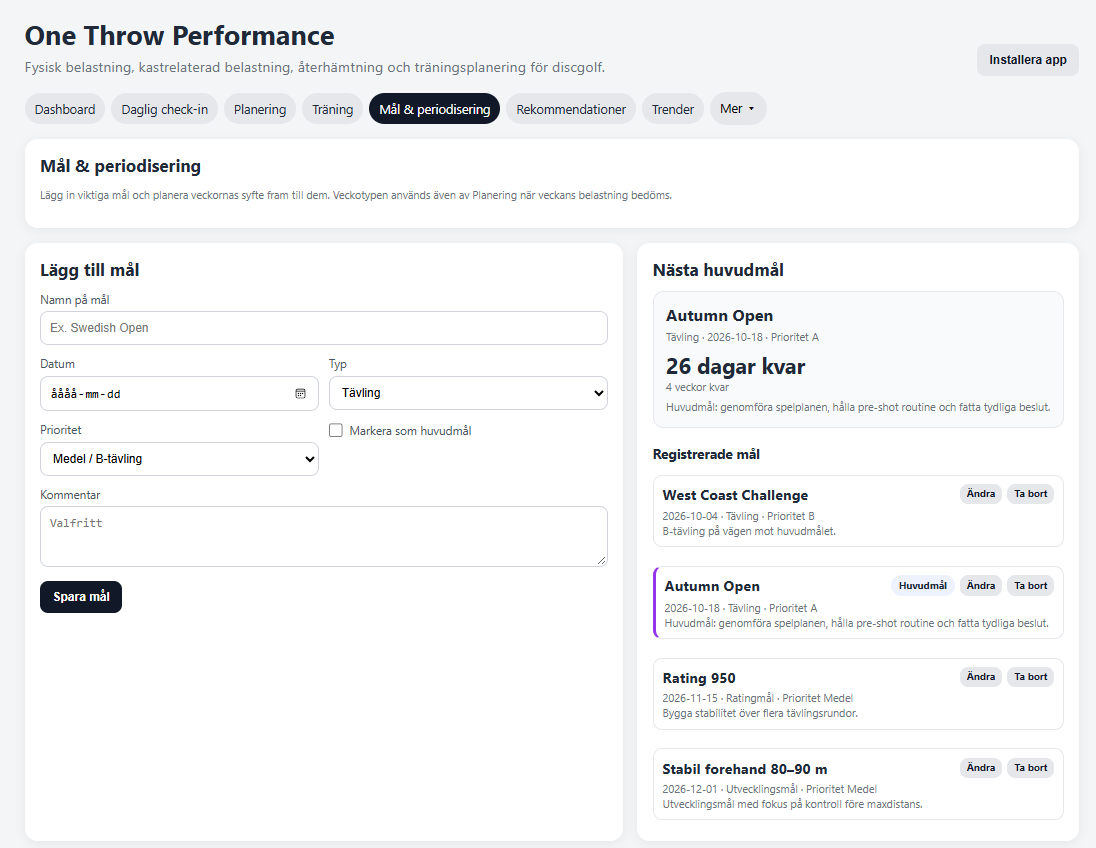Click the Autumn Open title in Nästa huvudmål
The height and width of the screenshot is (848, 1096).
(719, 316)
